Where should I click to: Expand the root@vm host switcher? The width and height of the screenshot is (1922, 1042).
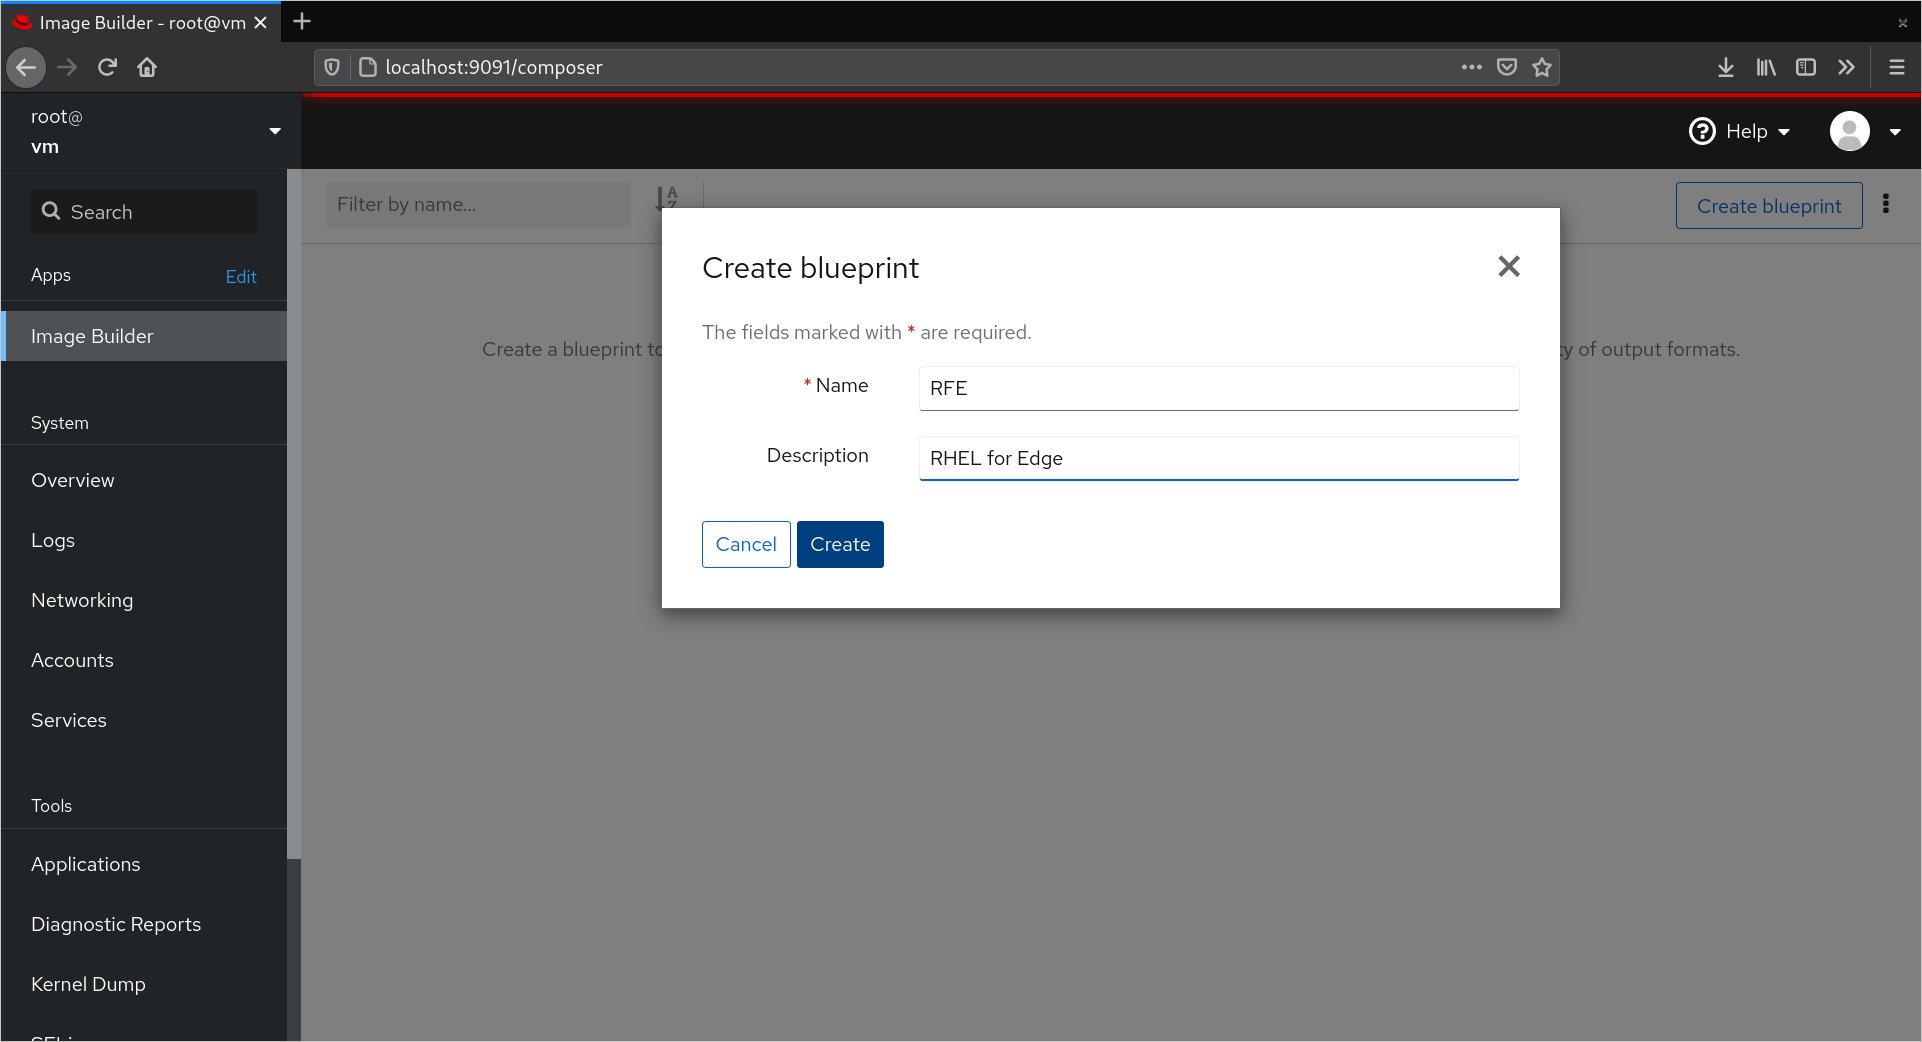coord(150,131)
